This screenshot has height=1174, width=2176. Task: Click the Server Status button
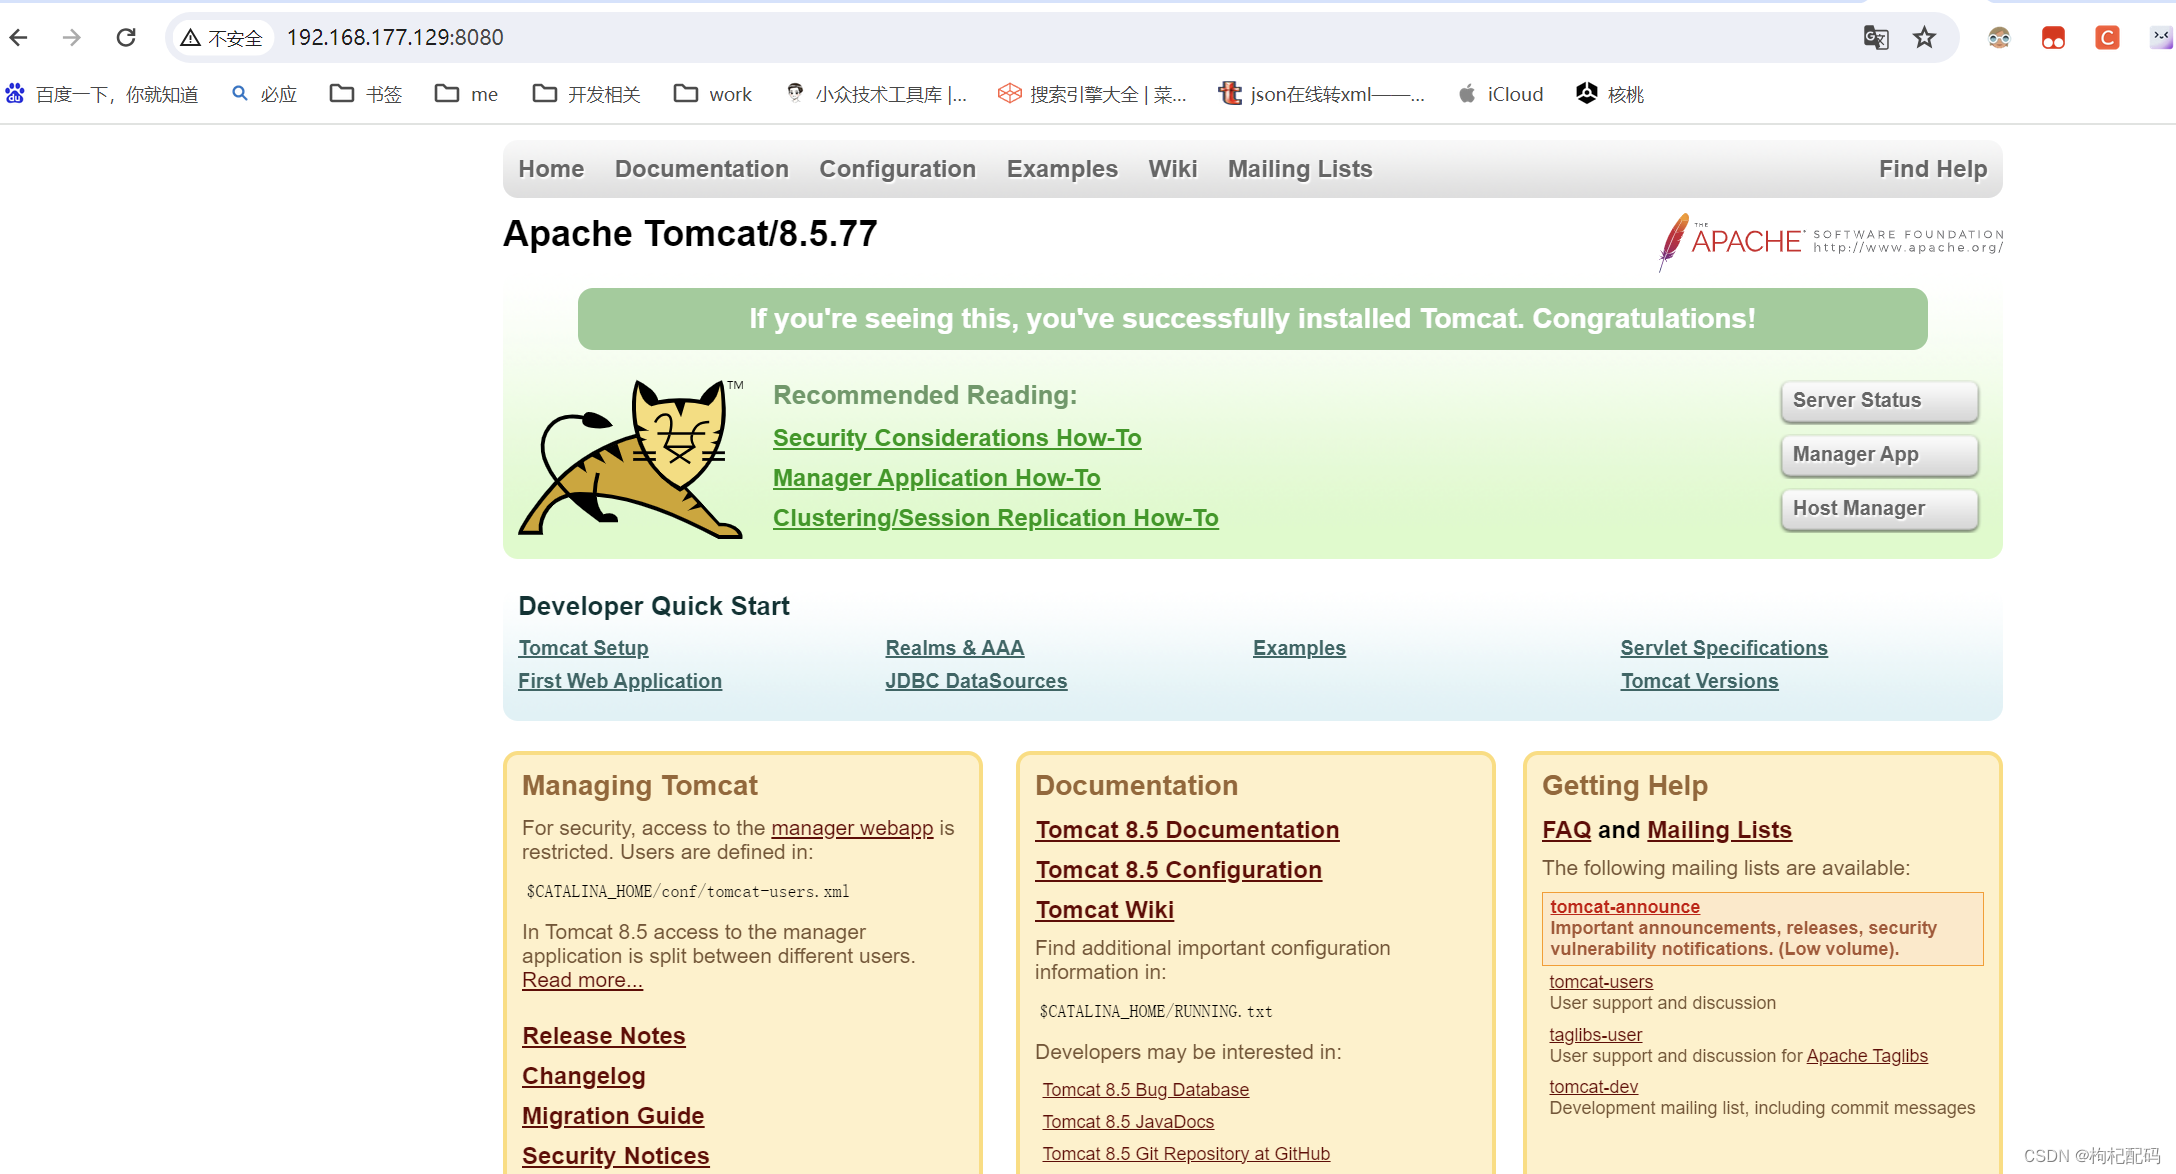click(1879, 401)
